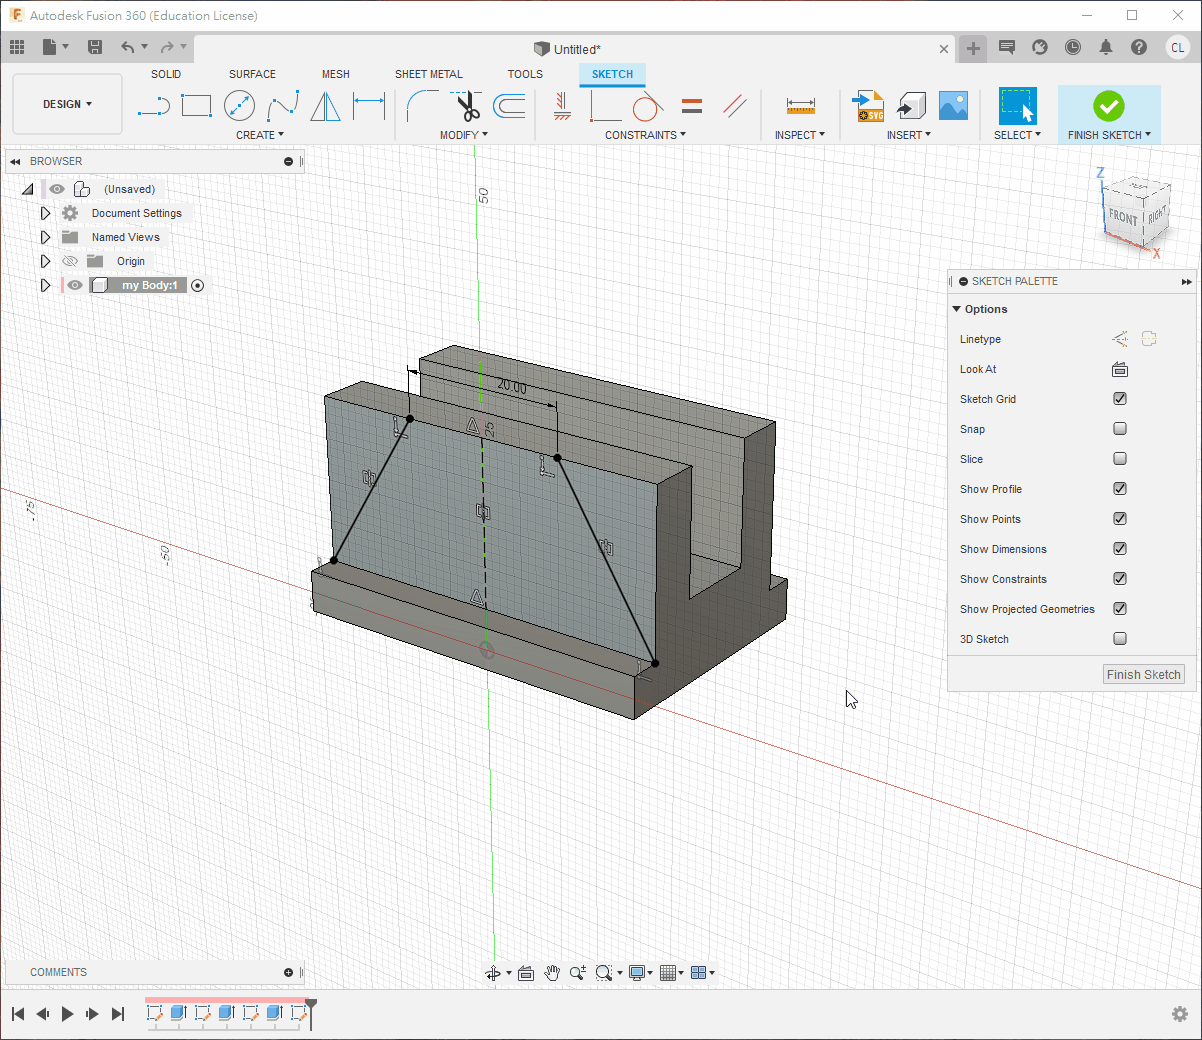Image resolution: width=1202 pixels, height=1040 pixels.
Task: Open the DESIGN workspace dropdown
Action: coord(67,104)
